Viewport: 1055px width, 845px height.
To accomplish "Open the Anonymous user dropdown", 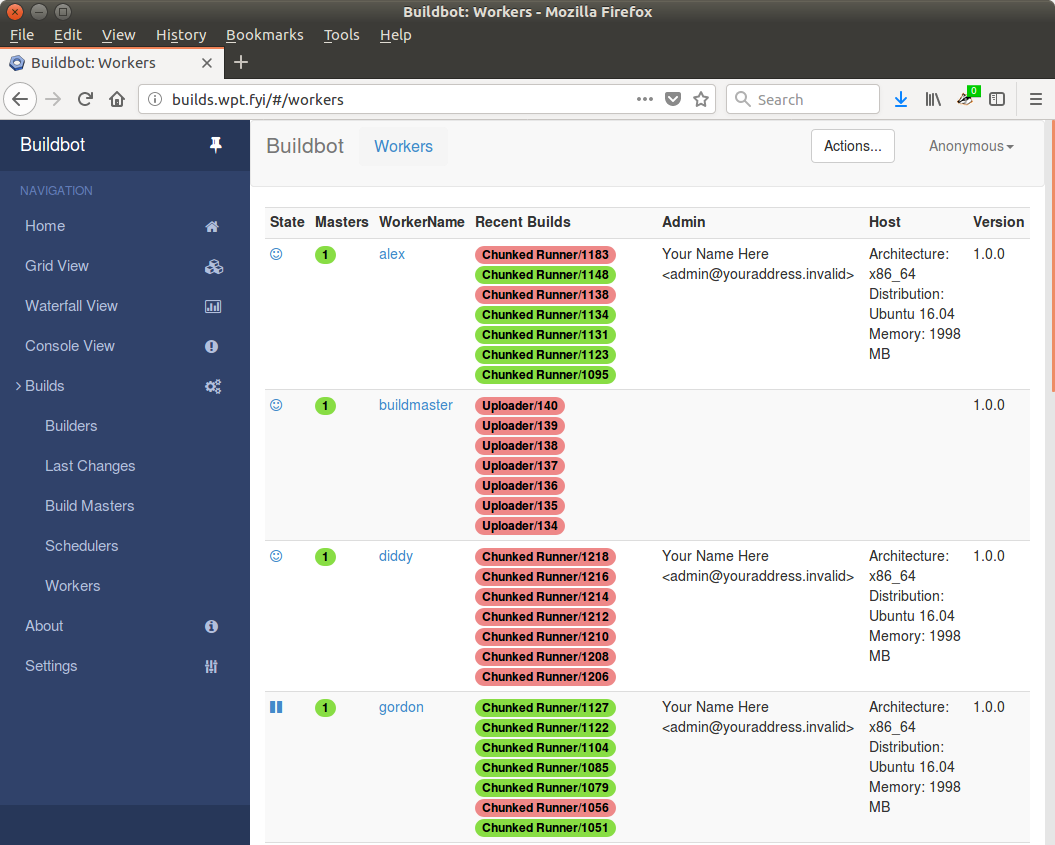I will [x=970, y=146].
